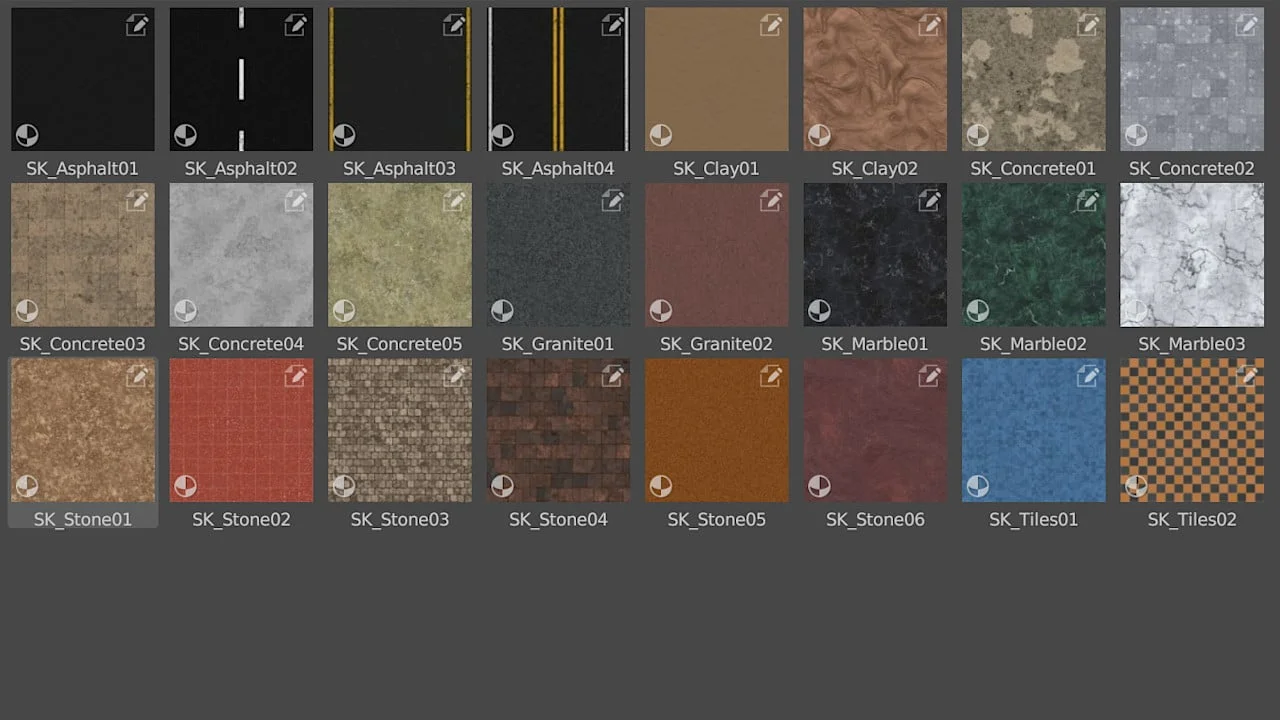Viewport: 1280px width, 720px height.
Task: Select the red SK_Stone02 tile texture
Action: pos(241,430)
